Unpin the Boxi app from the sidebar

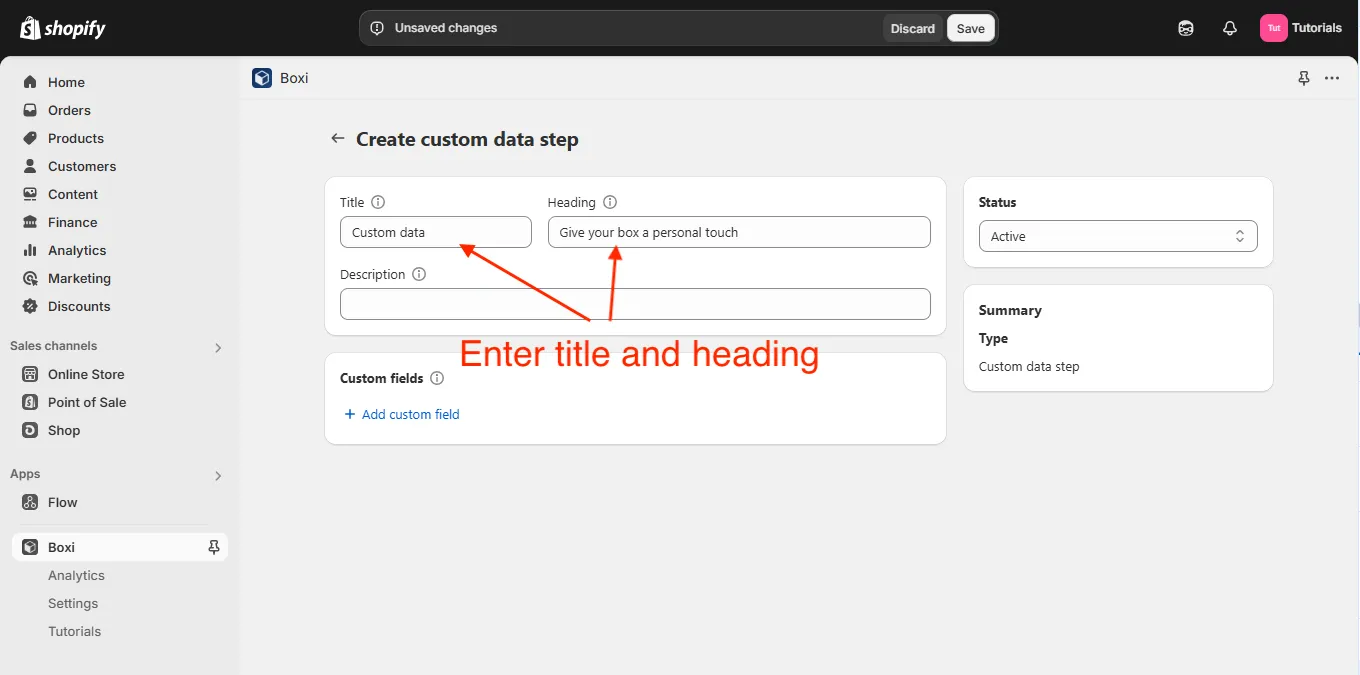tap(212, 547)
